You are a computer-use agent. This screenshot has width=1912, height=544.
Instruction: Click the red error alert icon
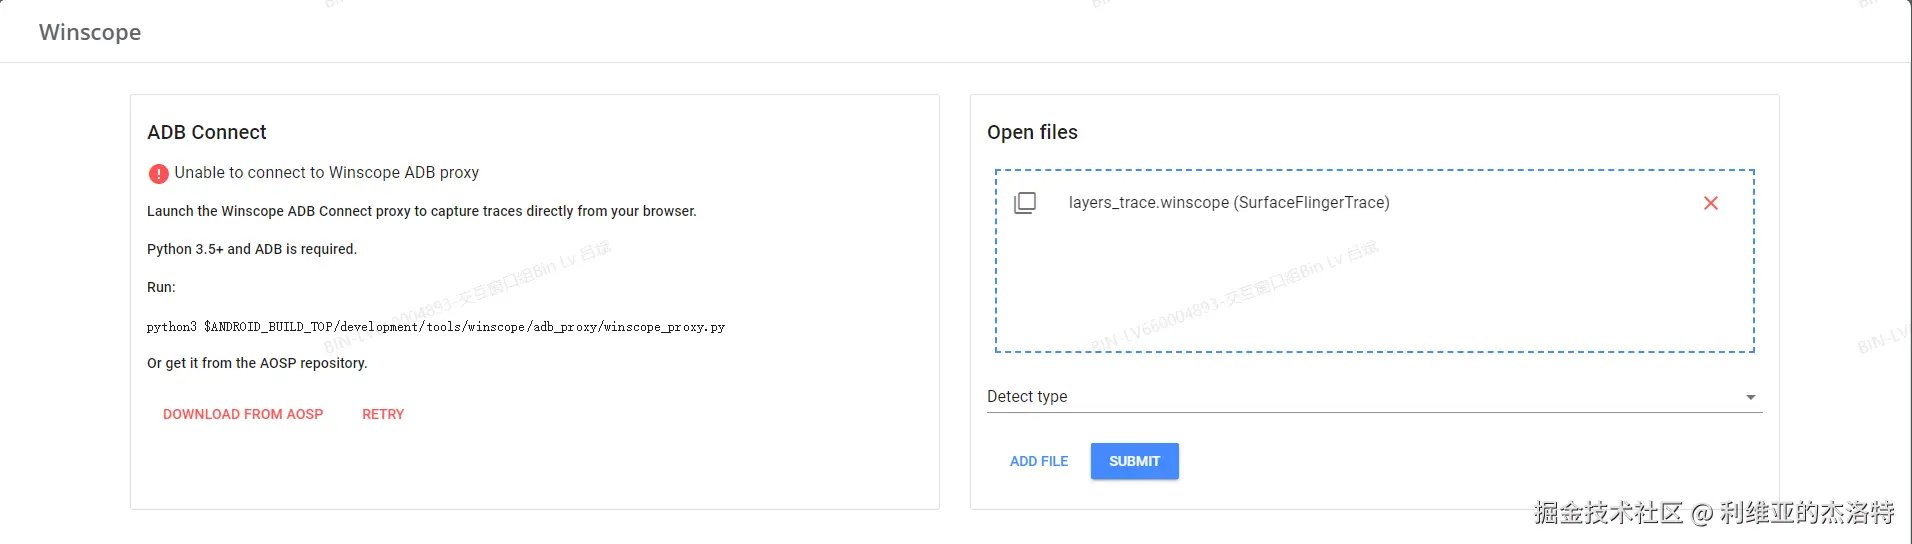158,174
